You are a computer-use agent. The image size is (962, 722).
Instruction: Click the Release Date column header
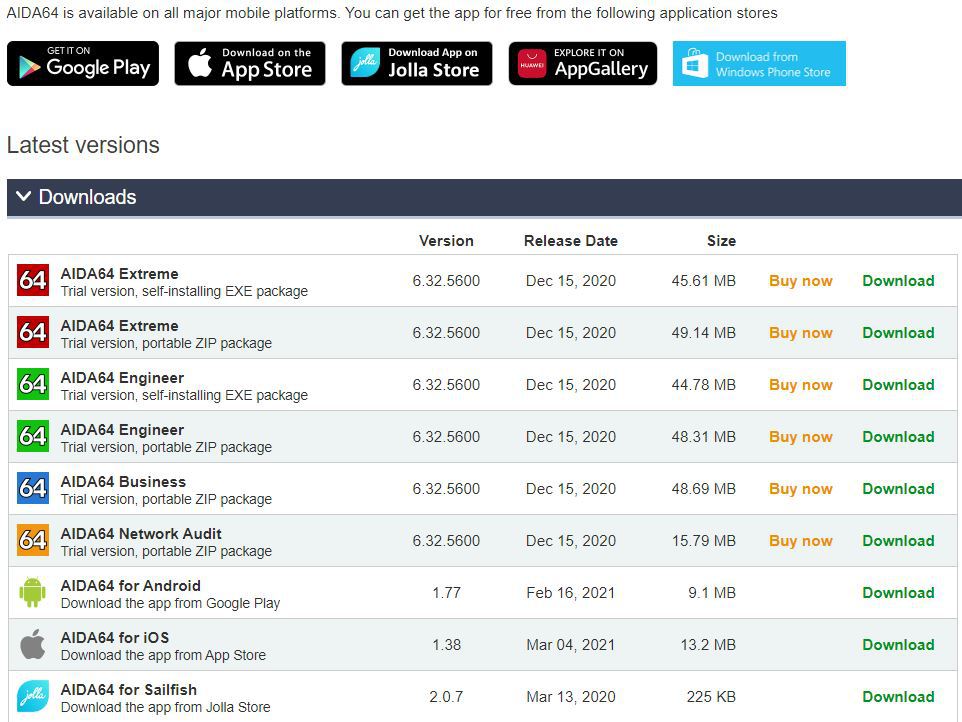pos(571,240)
